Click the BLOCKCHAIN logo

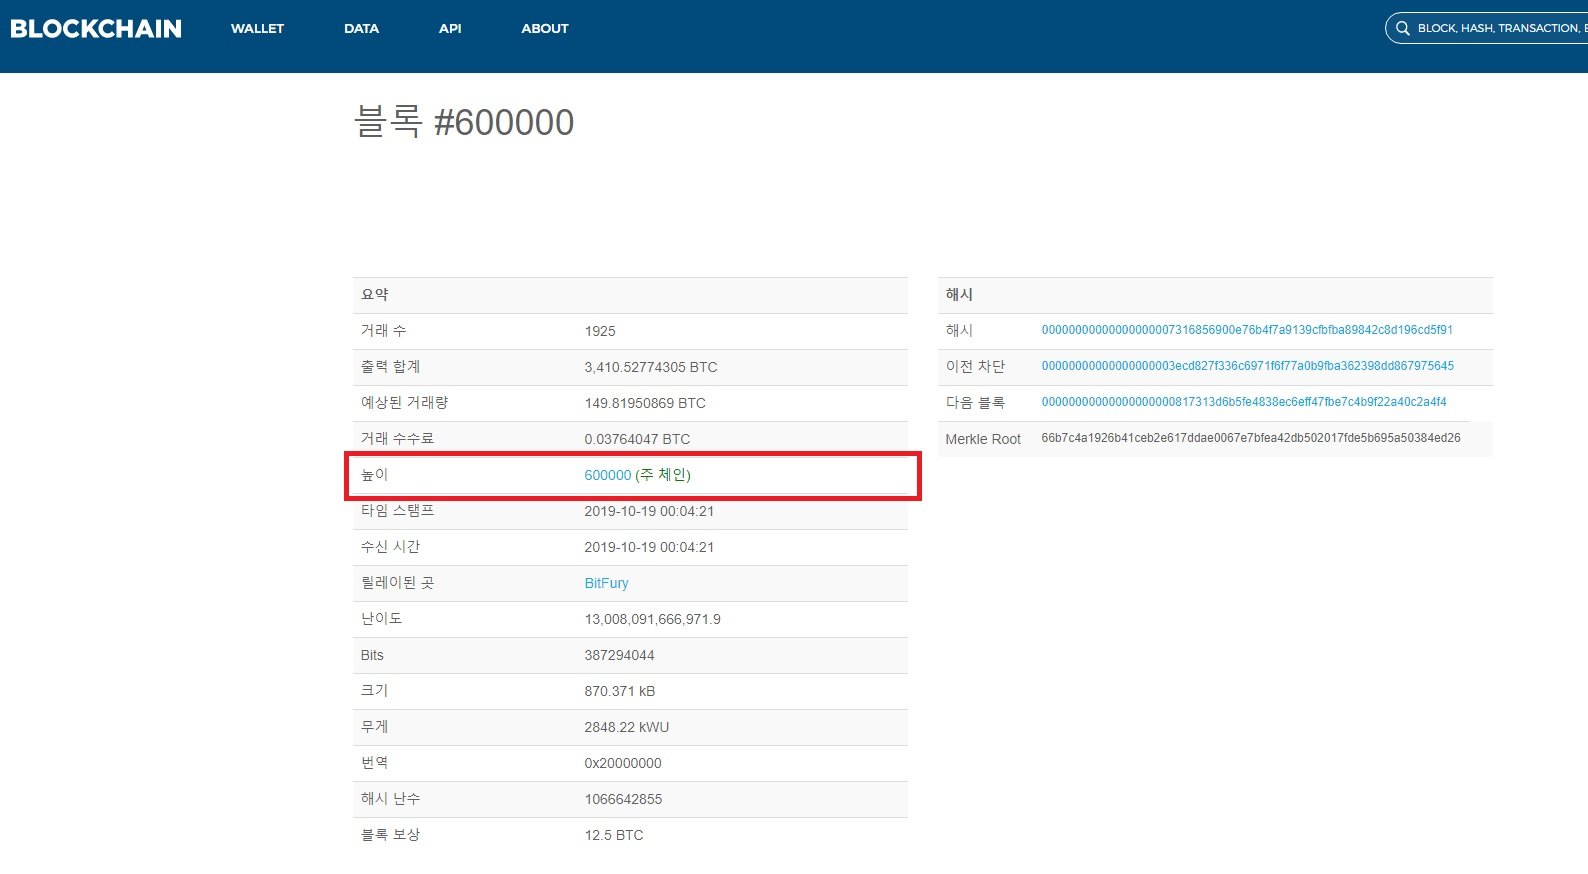point(96,29)
